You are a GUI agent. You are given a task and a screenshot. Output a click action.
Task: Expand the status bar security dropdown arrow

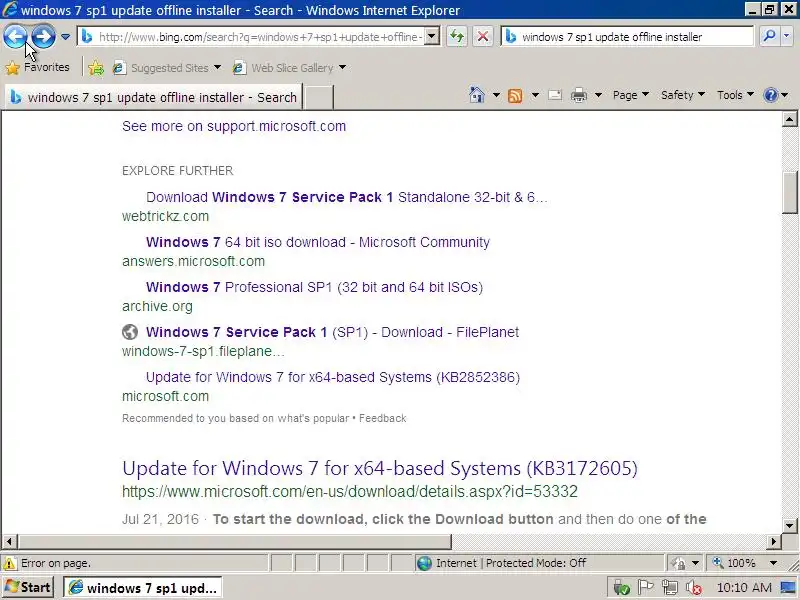695,563
